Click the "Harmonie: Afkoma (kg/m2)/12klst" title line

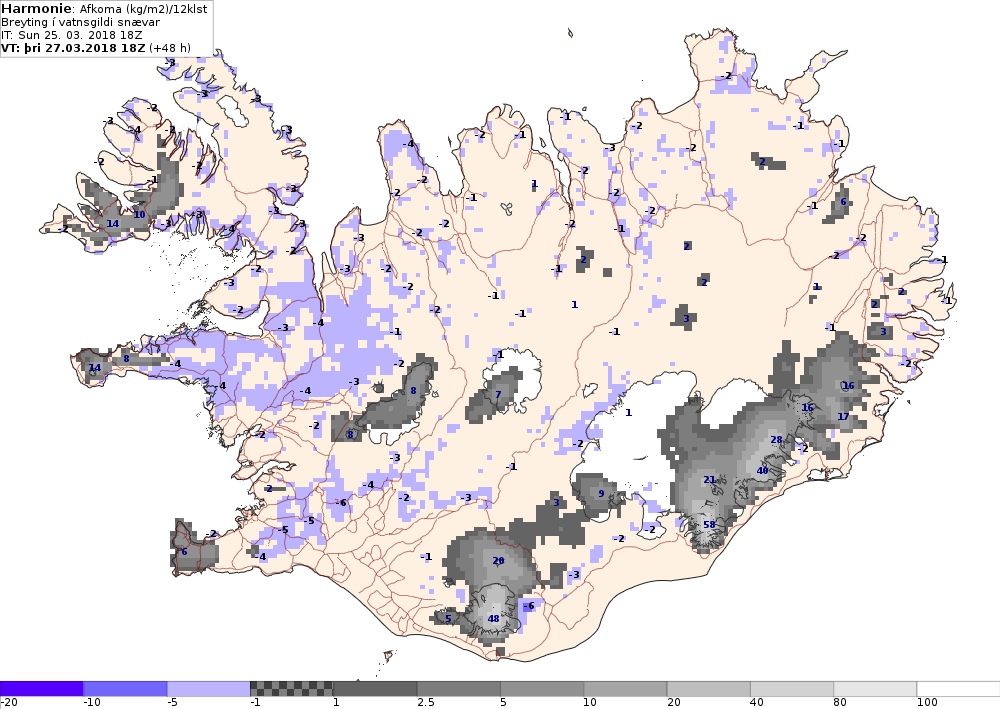coord(105,9)
